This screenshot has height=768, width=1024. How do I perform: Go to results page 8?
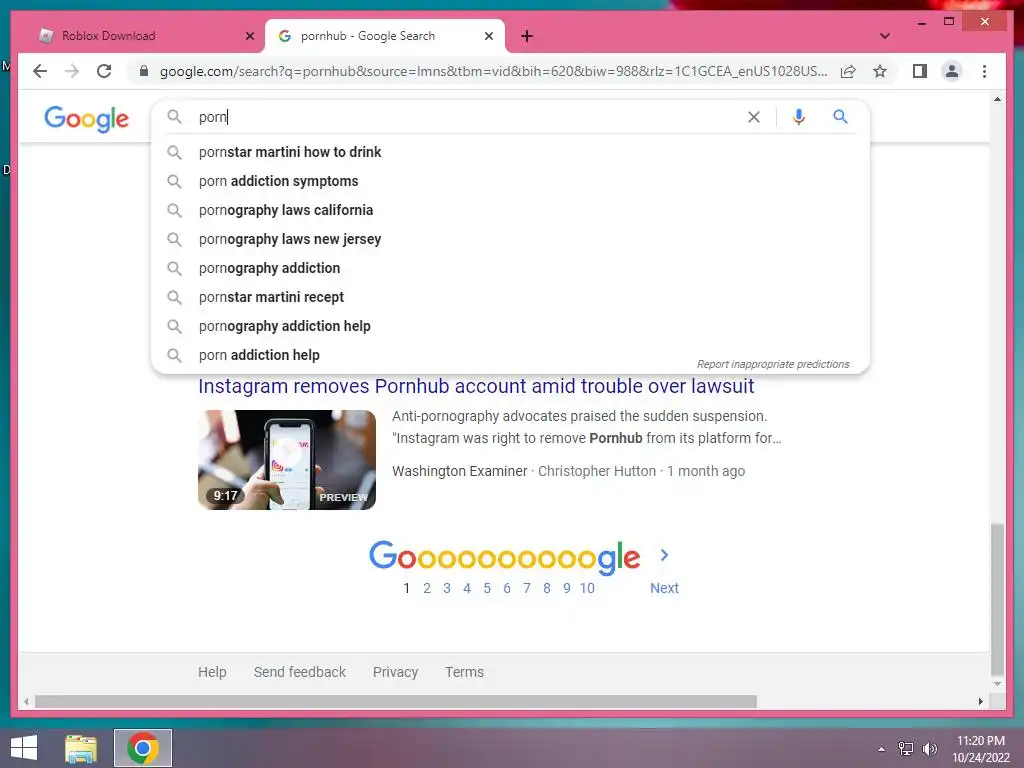click(x=547, y=588)
